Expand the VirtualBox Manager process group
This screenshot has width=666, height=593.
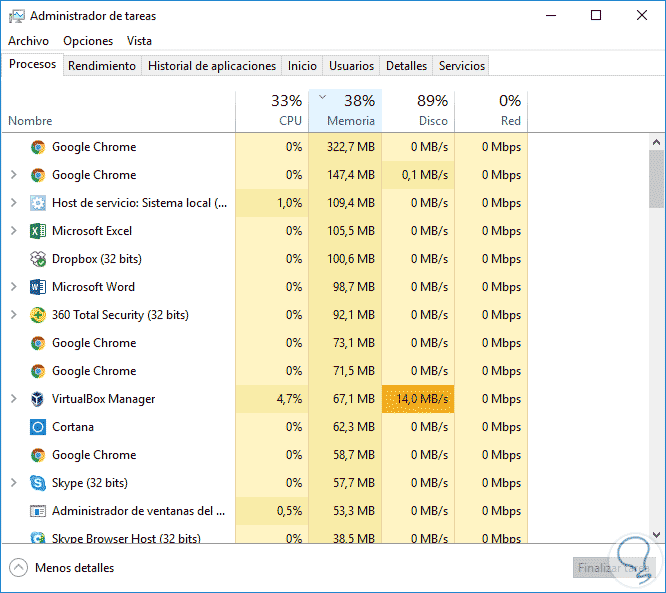pyautogui.click(x=13, y=399)
